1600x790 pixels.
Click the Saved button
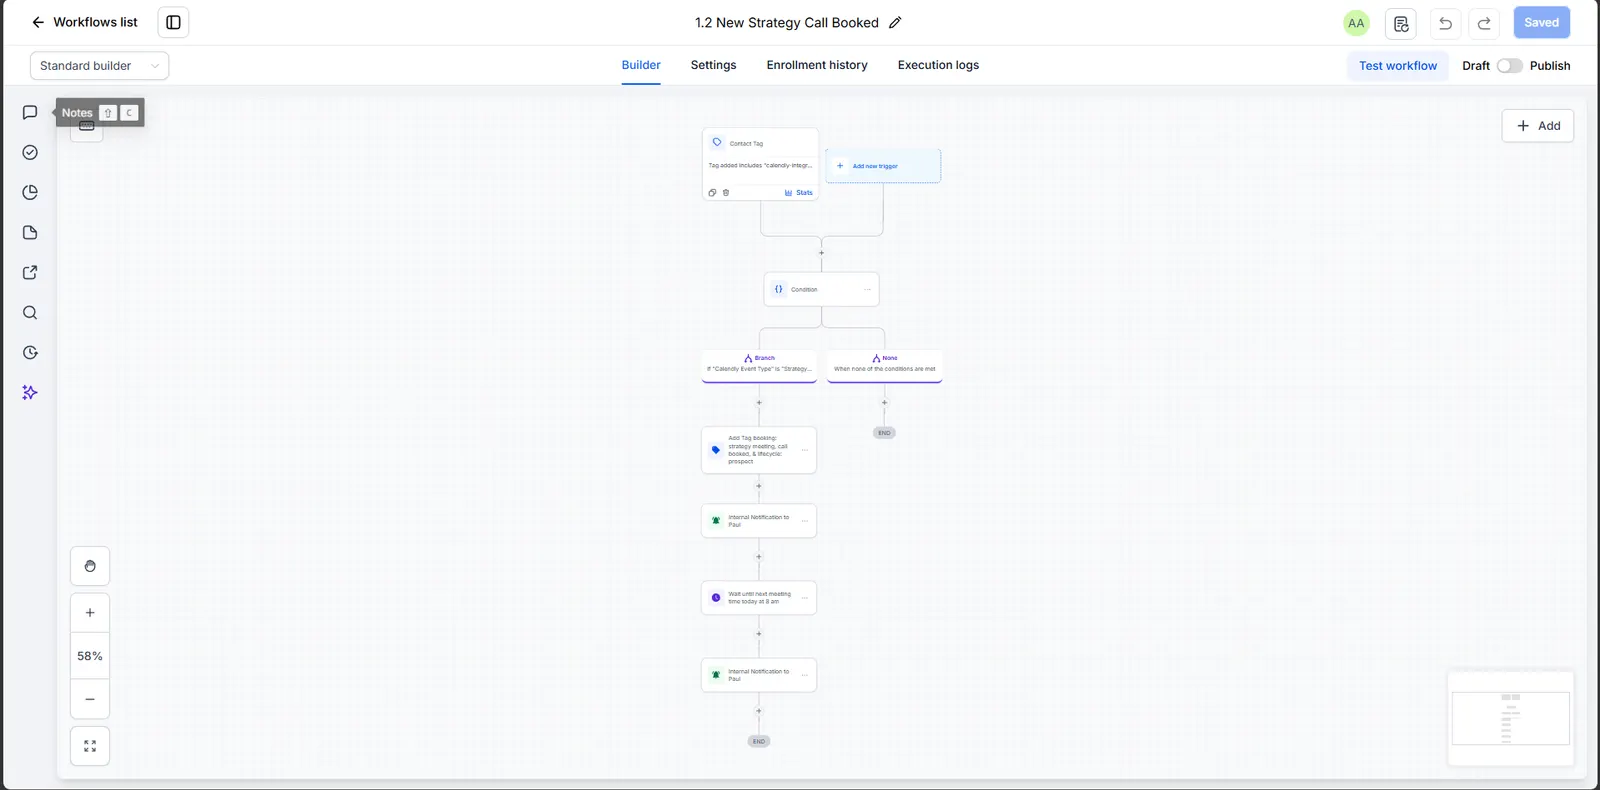[x=1541, y=22]
